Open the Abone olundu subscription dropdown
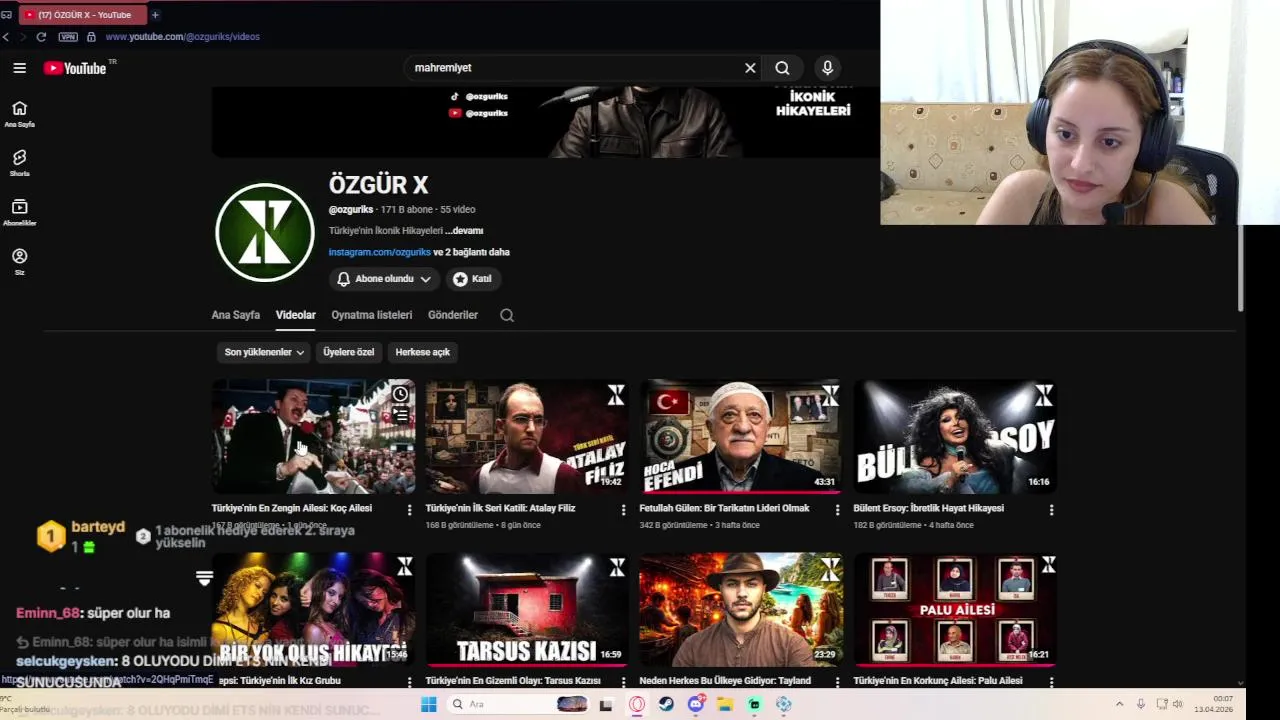The width and height of the screenshot is (1280, 720). (384, 279)
